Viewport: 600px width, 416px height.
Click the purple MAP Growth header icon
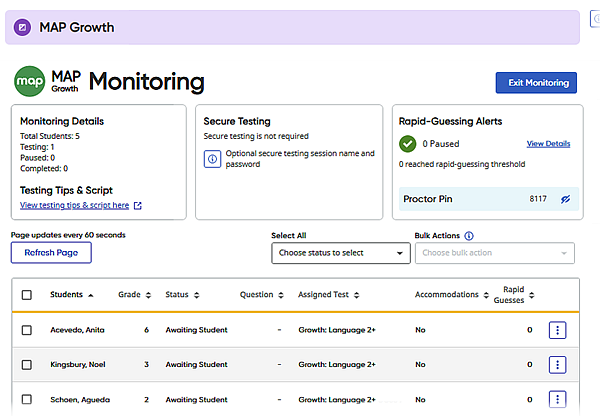(x=23, y=27)
